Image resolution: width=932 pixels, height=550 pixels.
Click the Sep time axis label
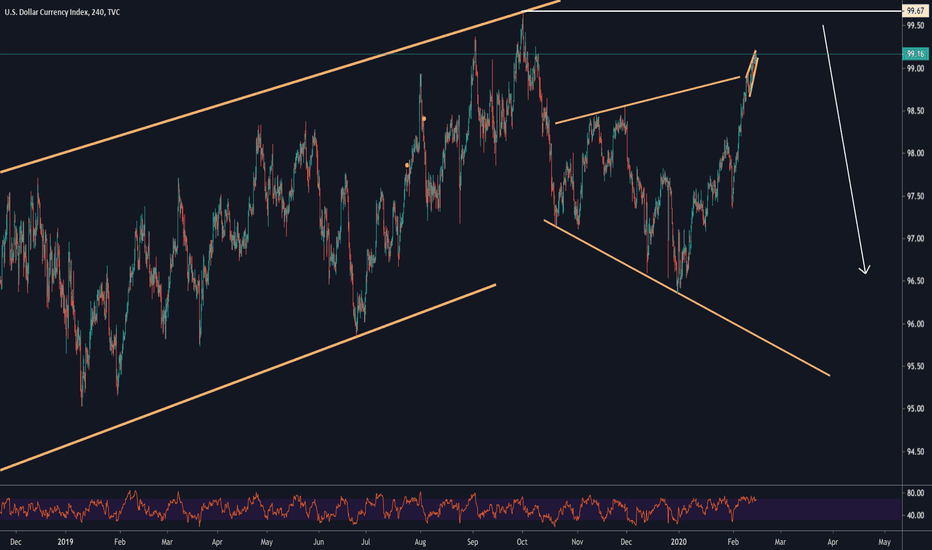[473, 542]
